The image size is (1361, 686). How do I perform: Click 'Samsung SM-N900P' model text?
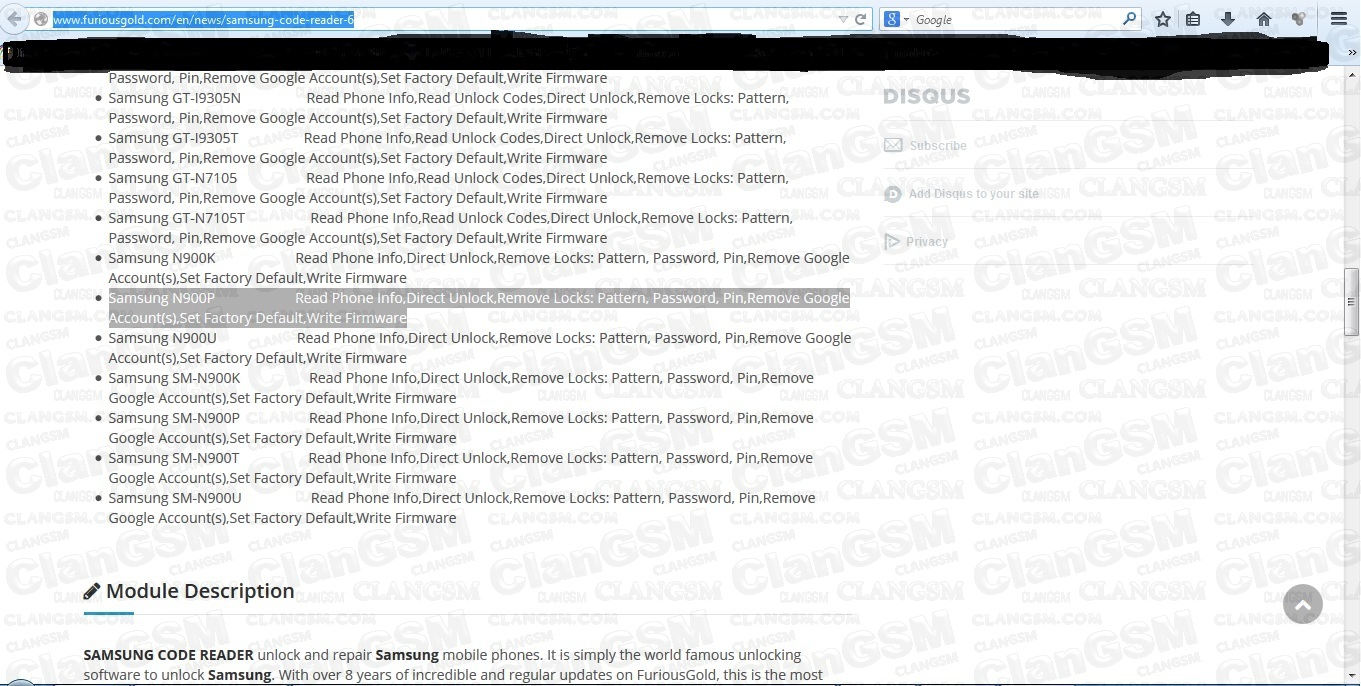[174, 418]
